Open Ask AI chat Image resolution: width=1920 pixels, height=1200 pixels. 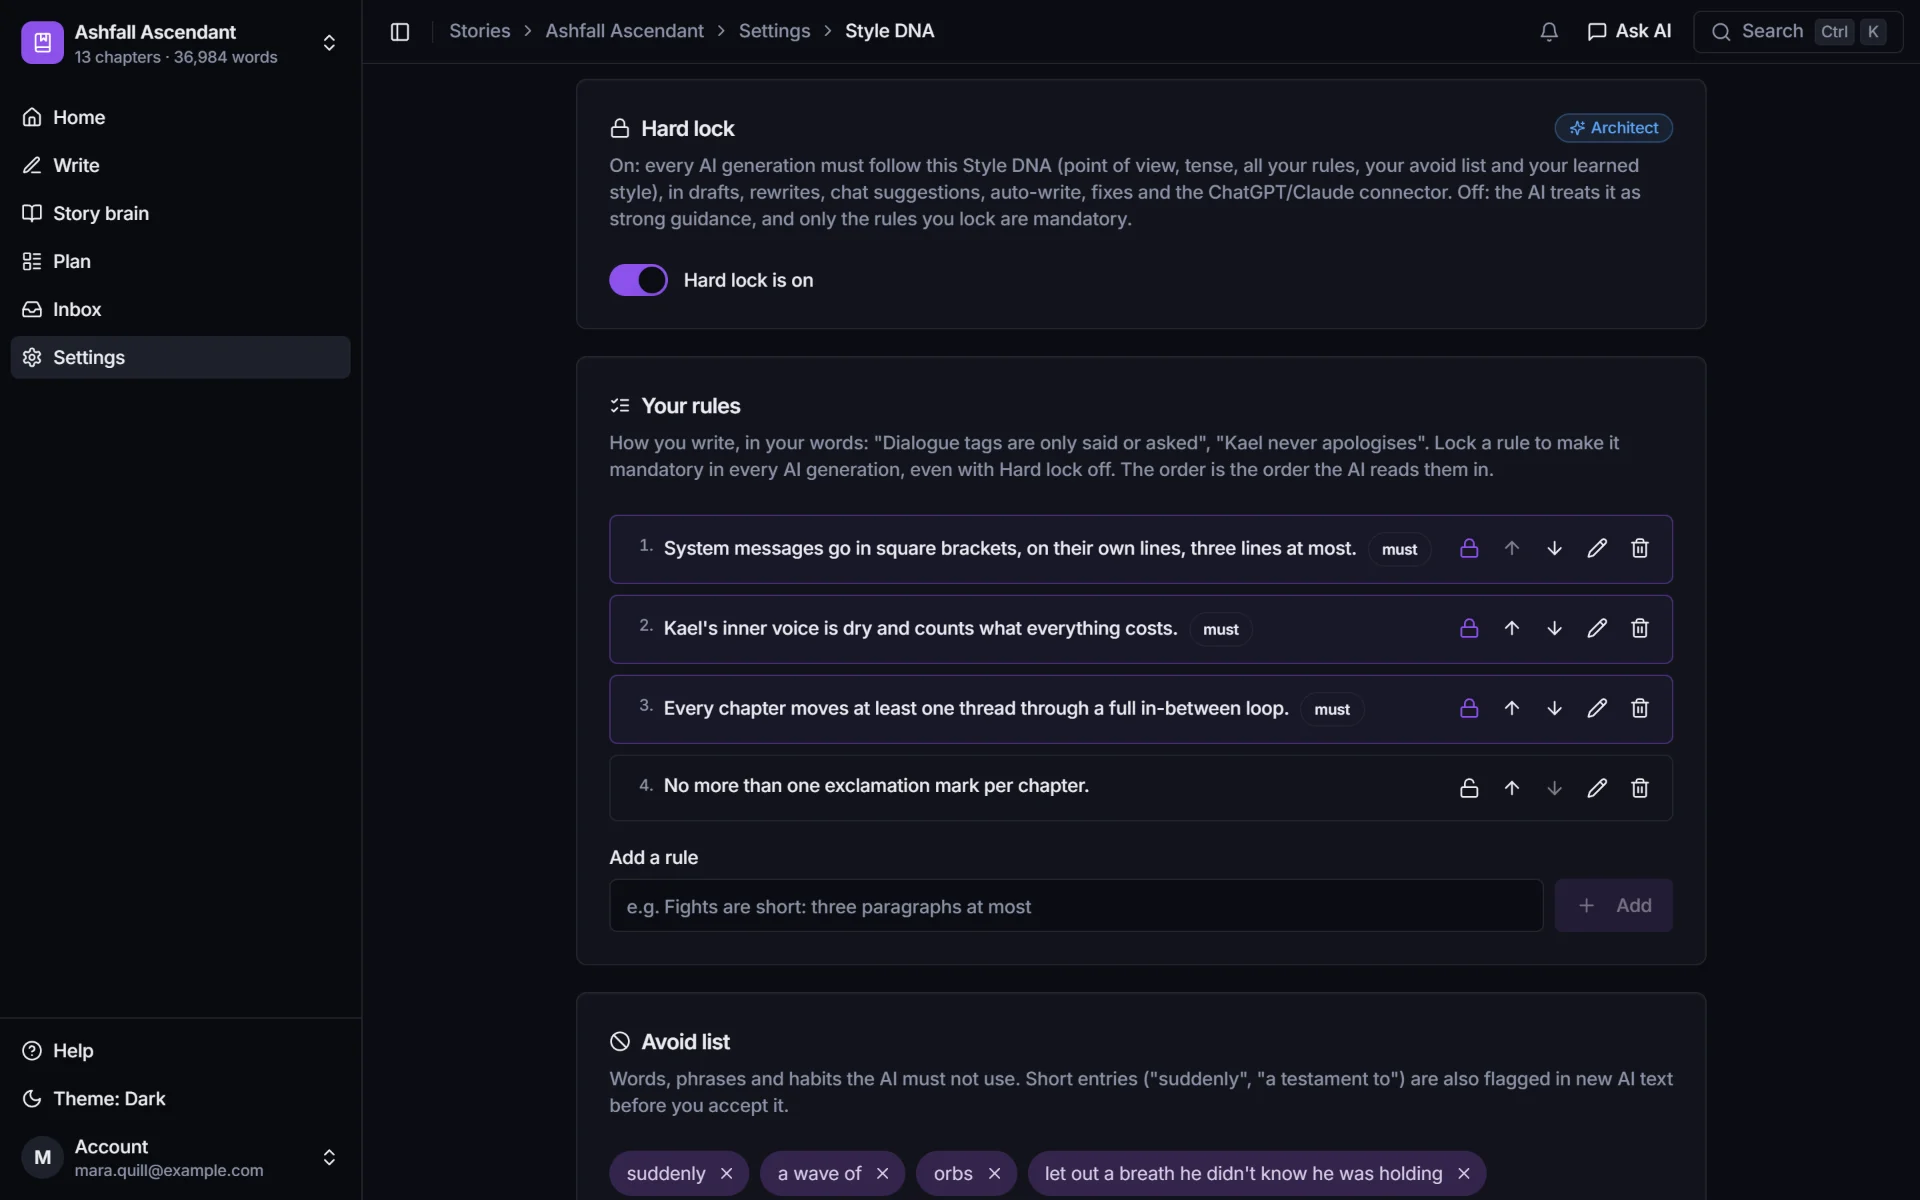click(x=1629, y=32)
